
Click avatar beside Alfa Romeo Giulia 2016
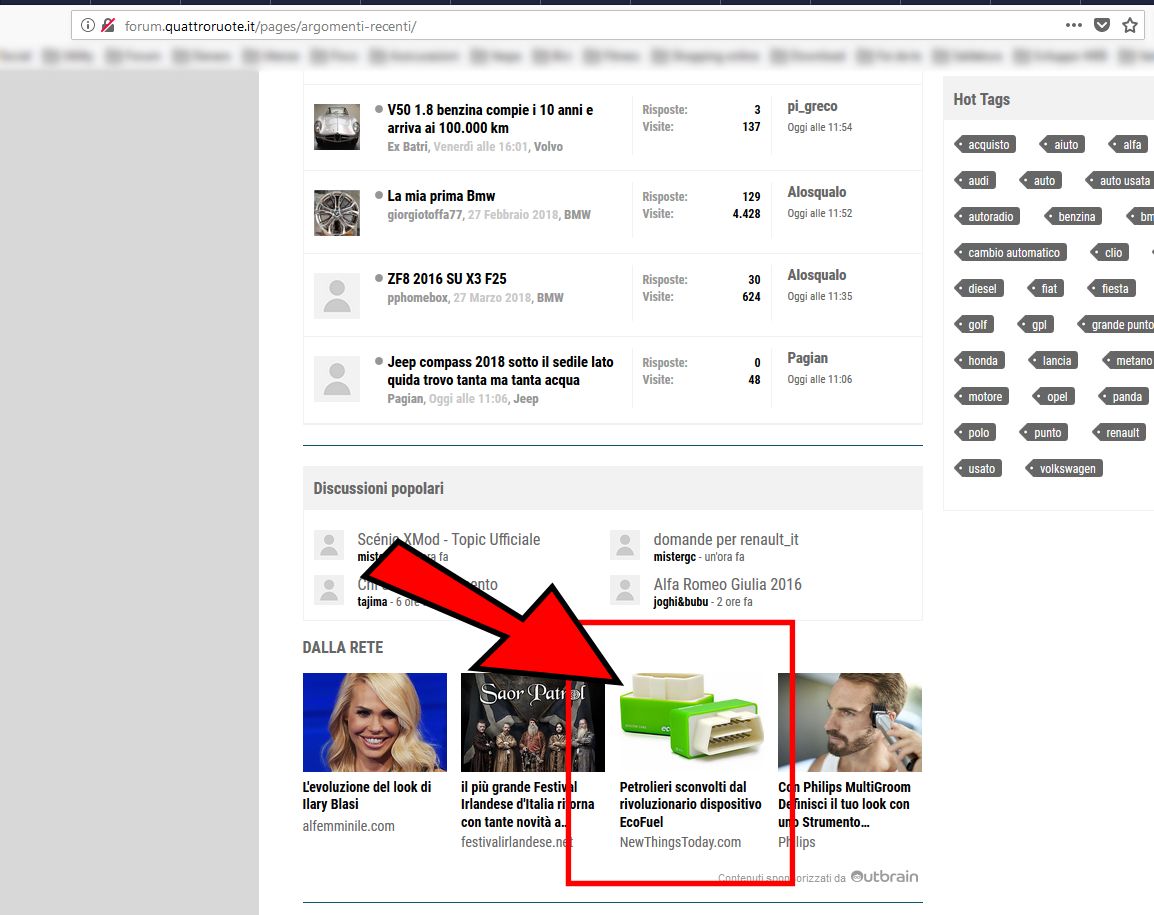(625, 590)
